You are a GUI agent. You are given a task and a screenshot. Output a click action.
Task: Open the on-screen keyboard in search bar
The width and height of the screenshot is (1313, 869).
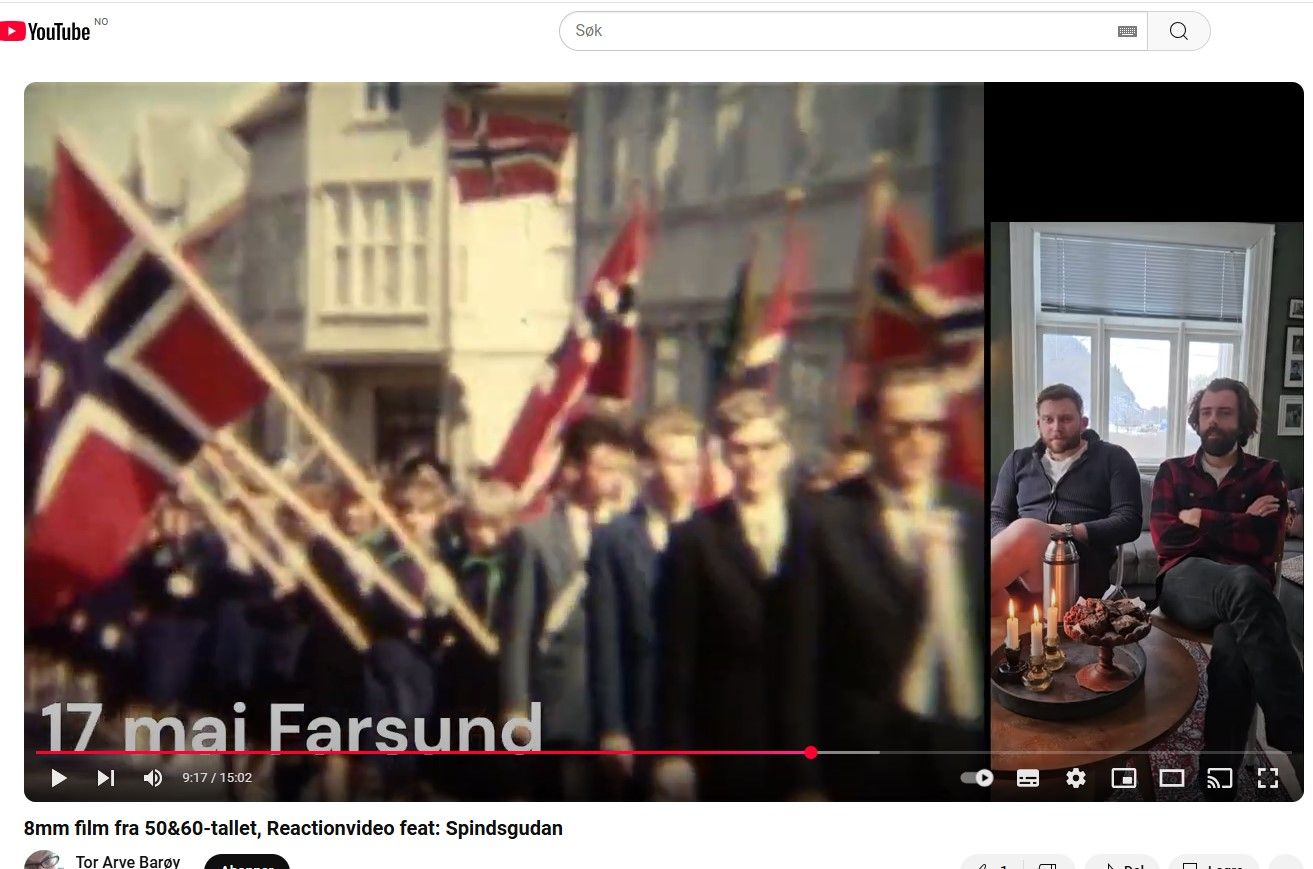coord(1126,31)
